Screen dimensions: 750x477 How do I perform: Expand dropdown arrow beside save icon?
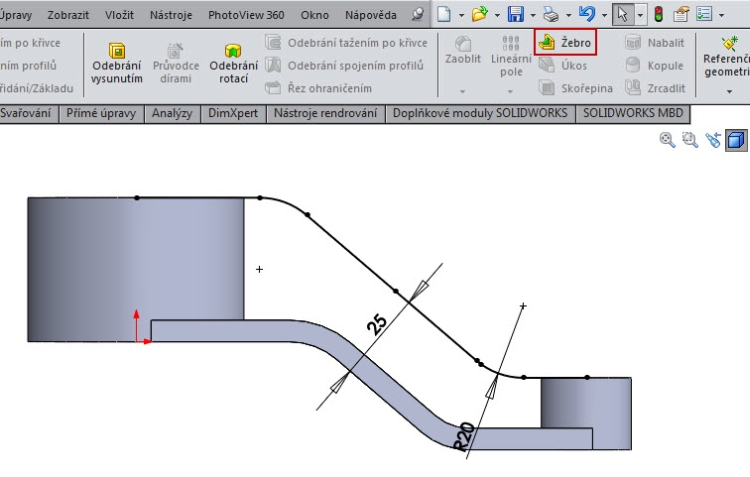tap(533, 15)
